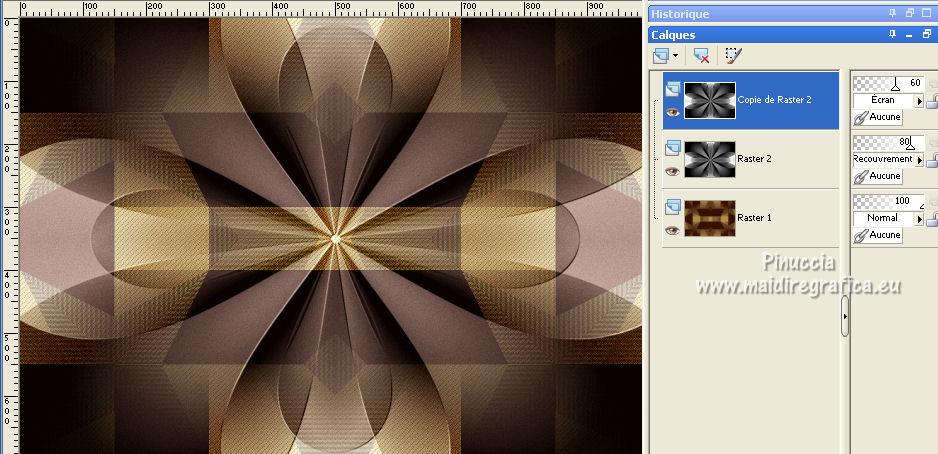Toggle transparency lock for Raster 2

pos(932,160)
